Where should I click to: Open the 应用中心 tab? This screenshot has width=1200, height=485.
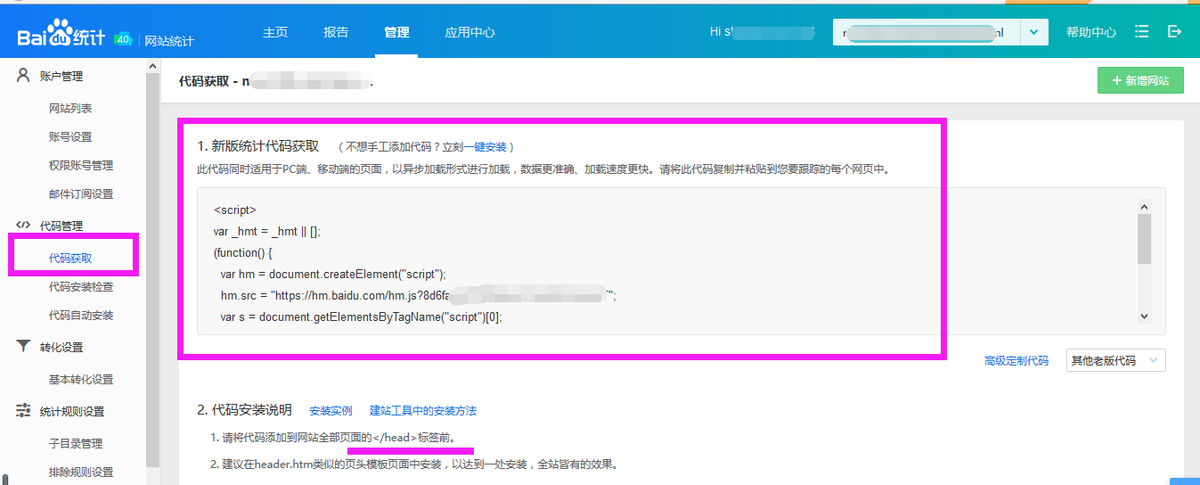click(x=470, y=32)
